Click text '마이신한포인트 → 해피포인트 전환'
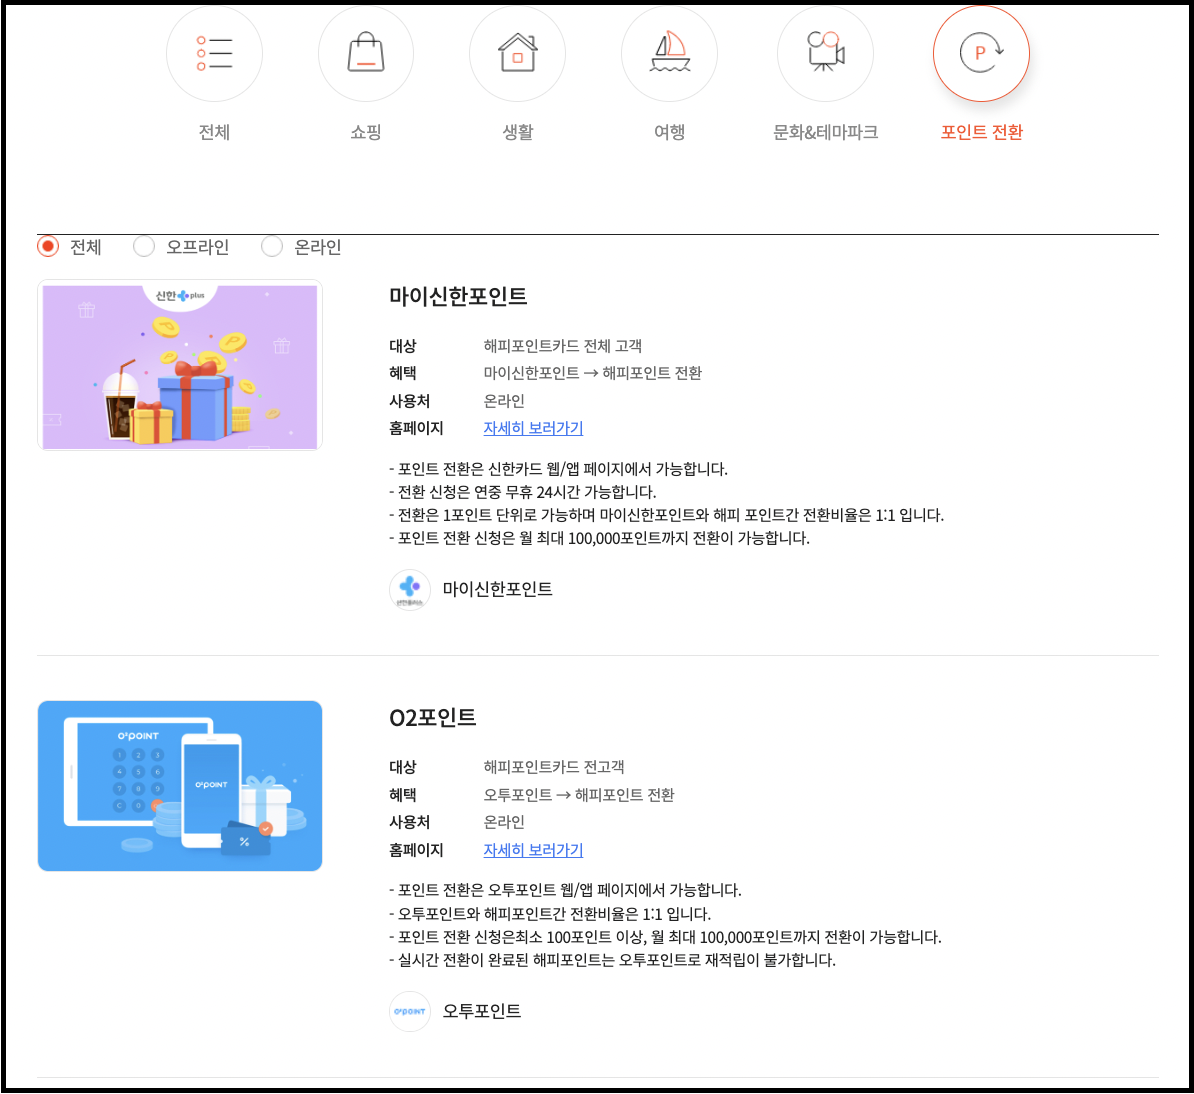This screenshot has height=1094, width=1194. (592, 373)
